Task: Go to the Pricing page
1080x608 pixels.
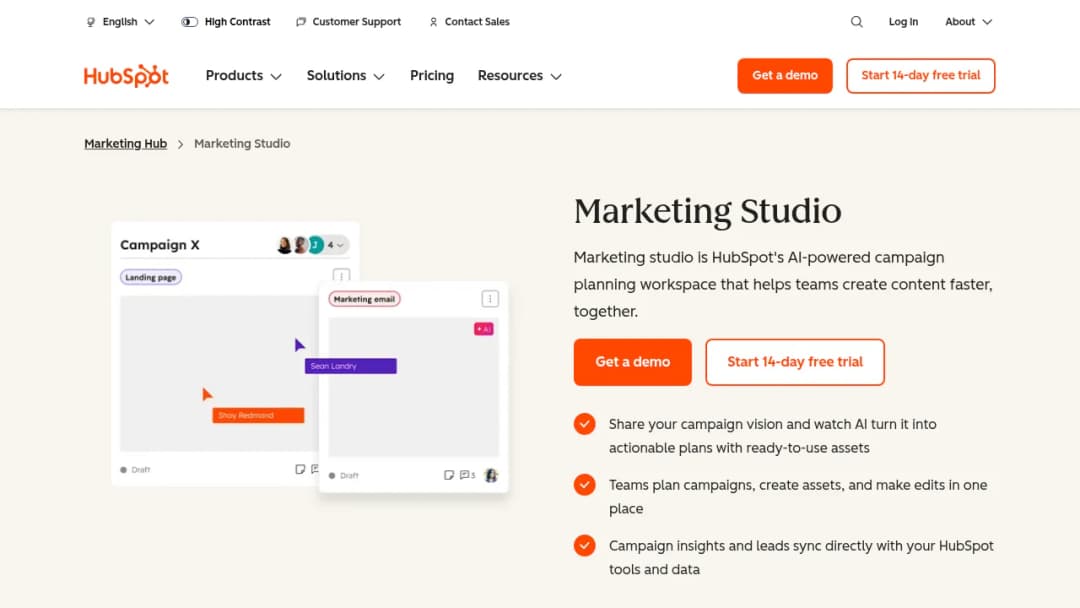Action: tap(432, 76)
